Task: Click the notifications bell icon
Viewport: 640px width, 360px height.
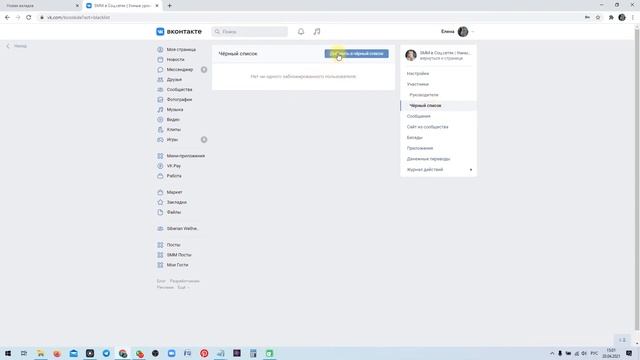Action: (301, 31)
